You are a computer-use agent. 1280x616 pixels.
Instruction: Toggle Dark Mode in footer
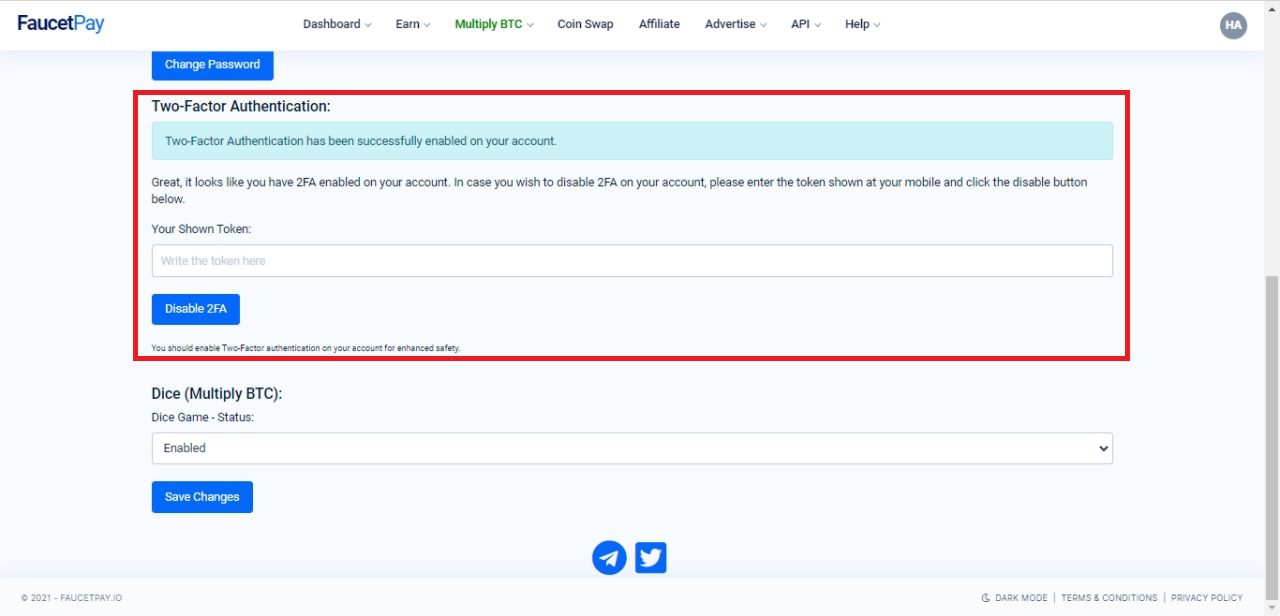click(1015, 598)
